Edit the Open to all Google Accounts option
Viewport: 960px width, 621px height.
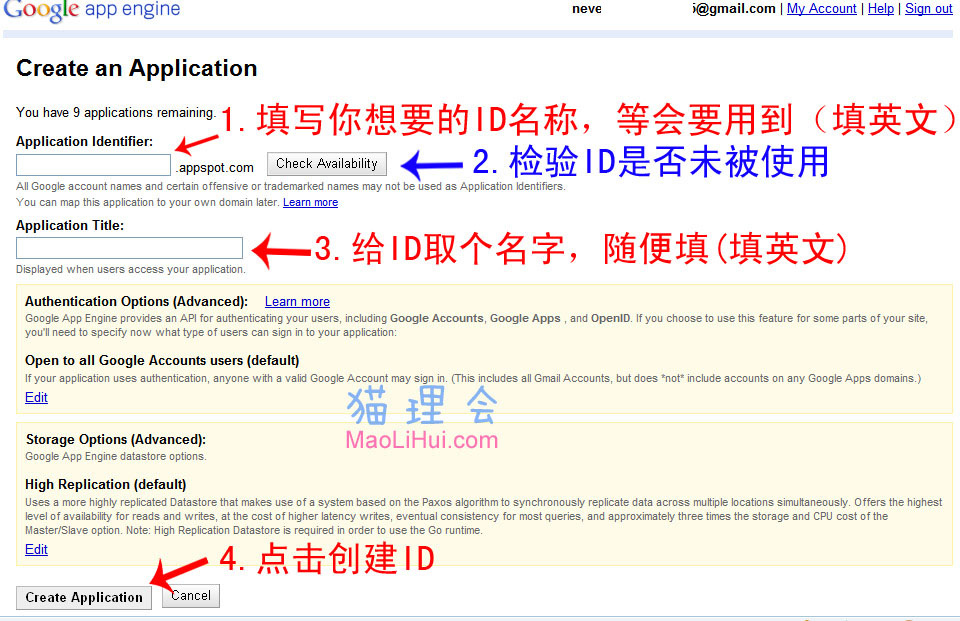(36, 397)
